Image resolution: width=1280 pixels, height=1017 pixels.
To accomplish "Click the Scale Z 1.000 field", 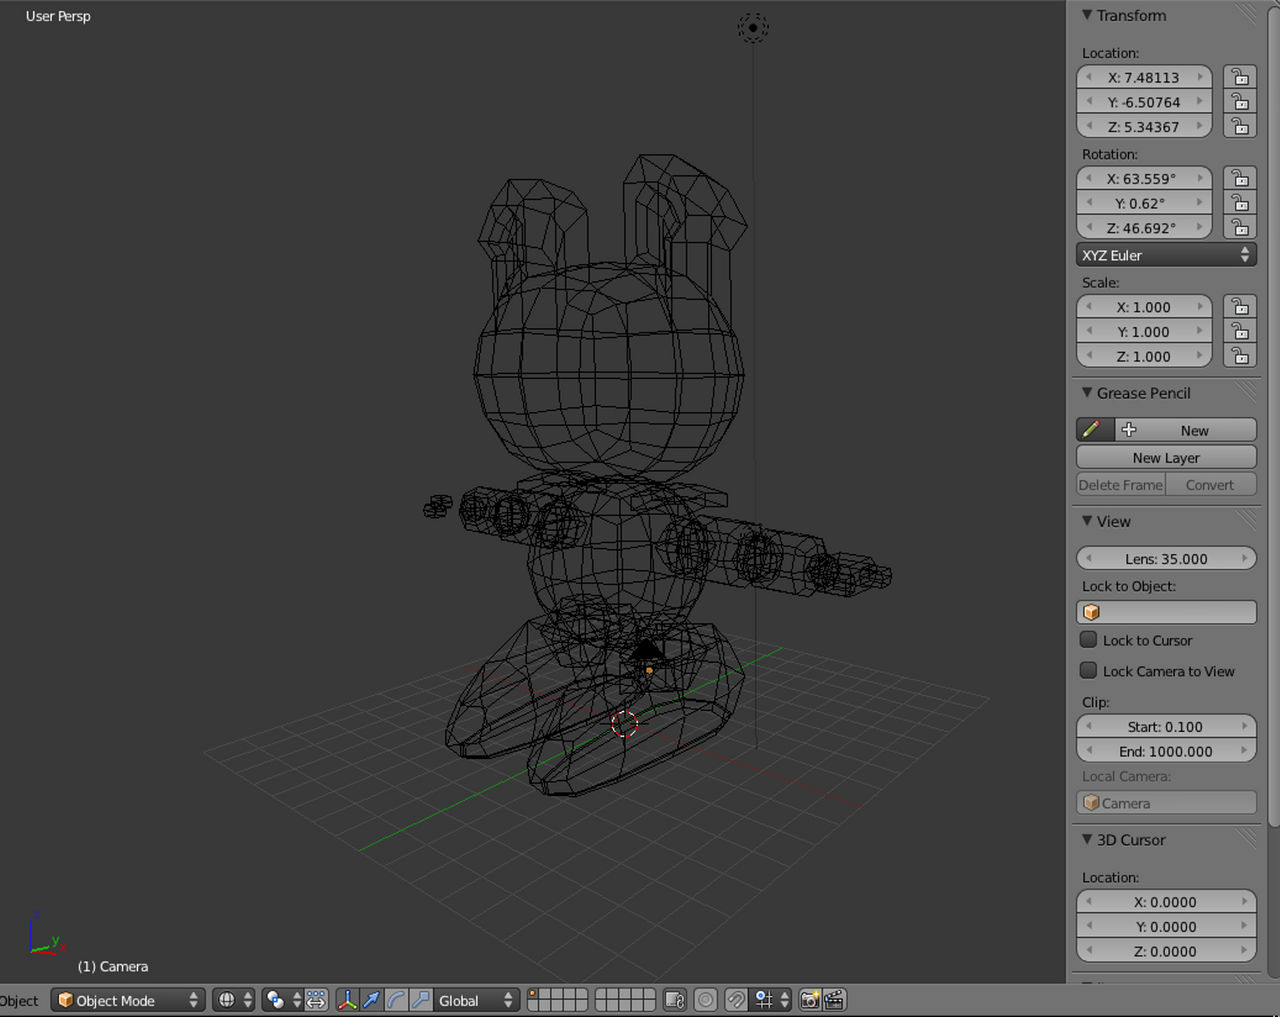I will 1144,356.
